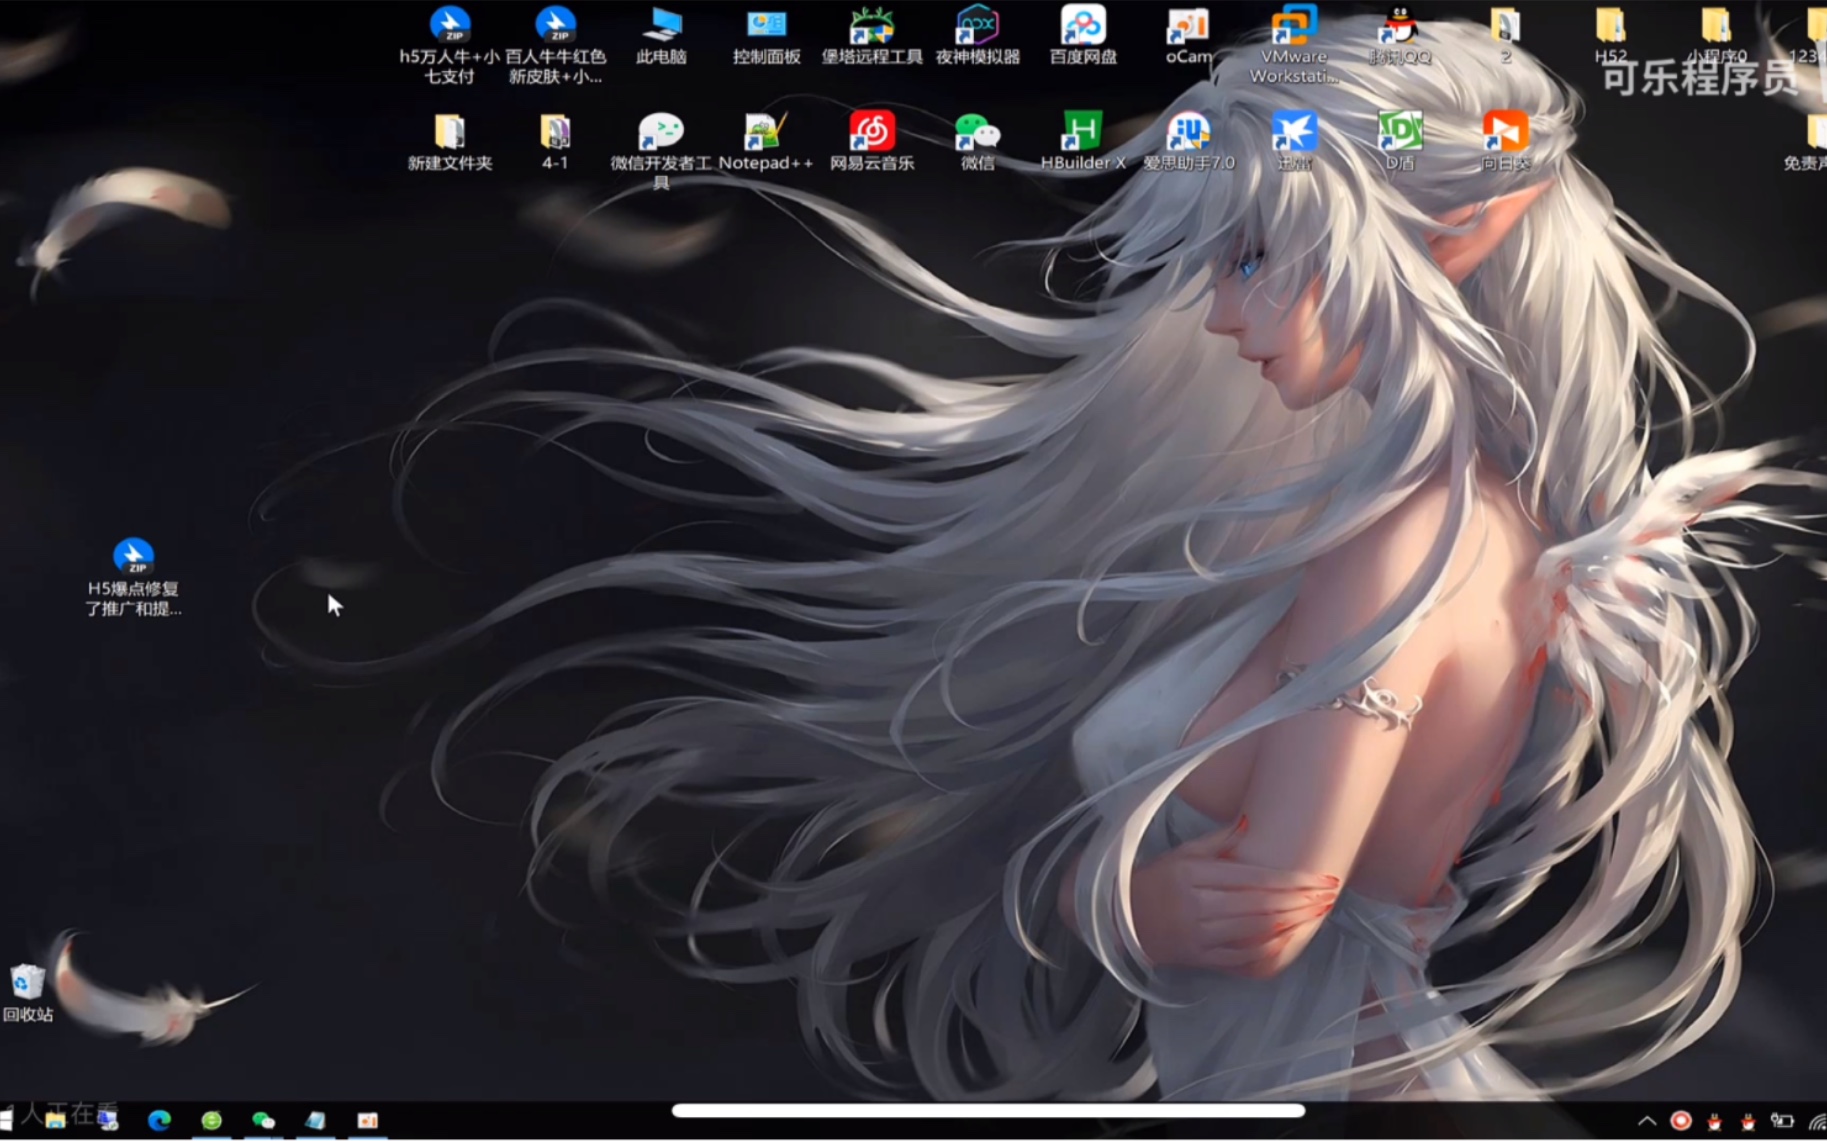The height and width of the screenshot is (1141, 1827).
Task: Open 微信 (WeChat) desktop shortcut
Action: (977, 142)
